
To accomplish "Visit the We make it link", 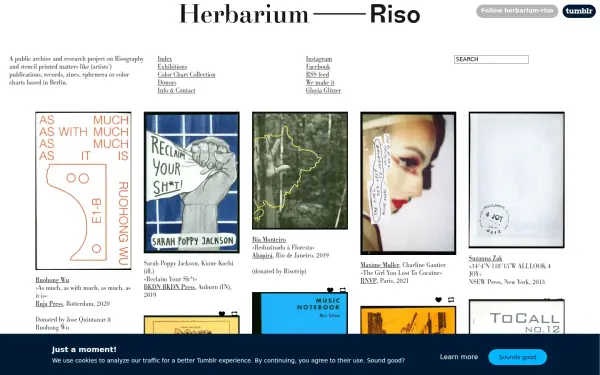I will [320, 83].
